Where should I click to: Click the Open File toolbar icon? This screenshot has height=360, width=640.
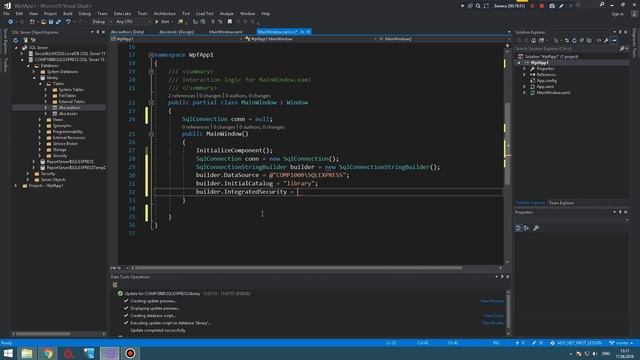[x=43, y=22]
